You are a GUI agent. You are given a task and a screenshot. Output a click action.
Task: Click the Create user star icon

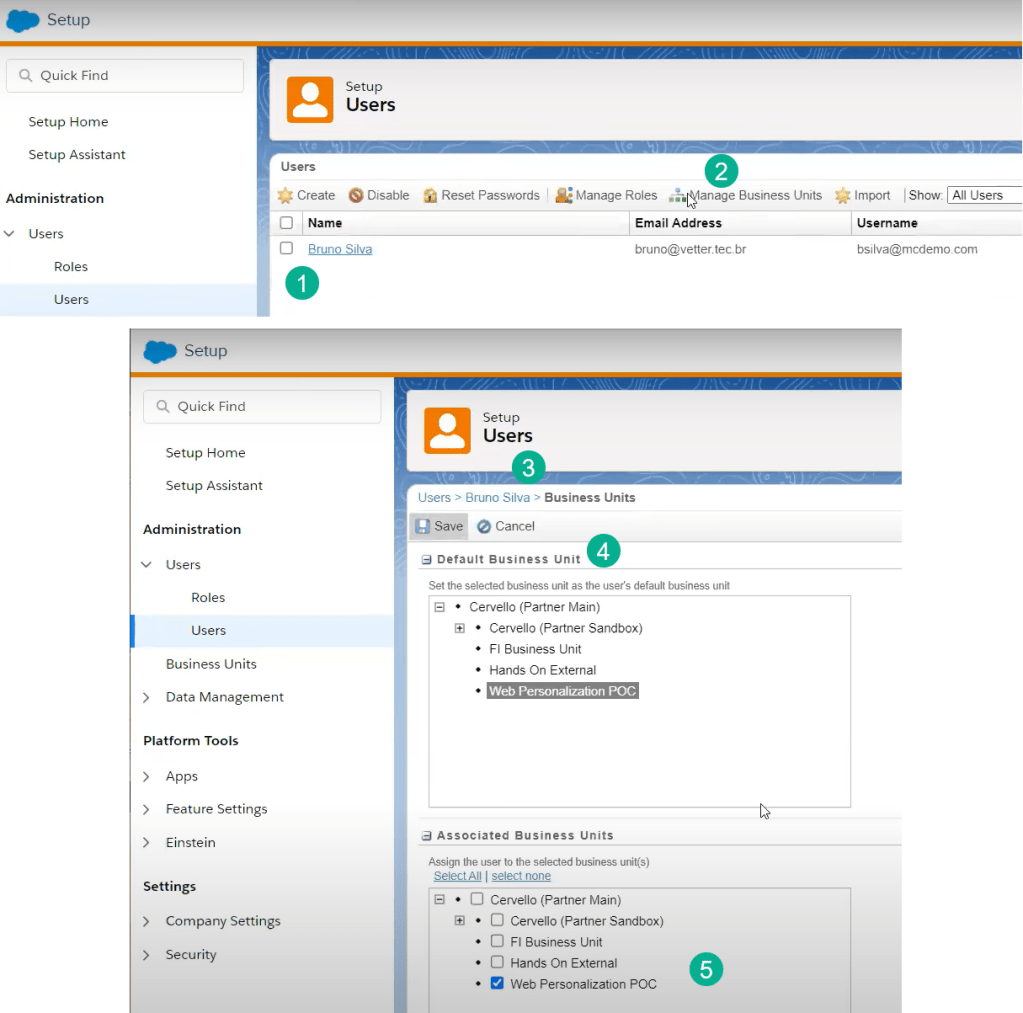(286, 196)
